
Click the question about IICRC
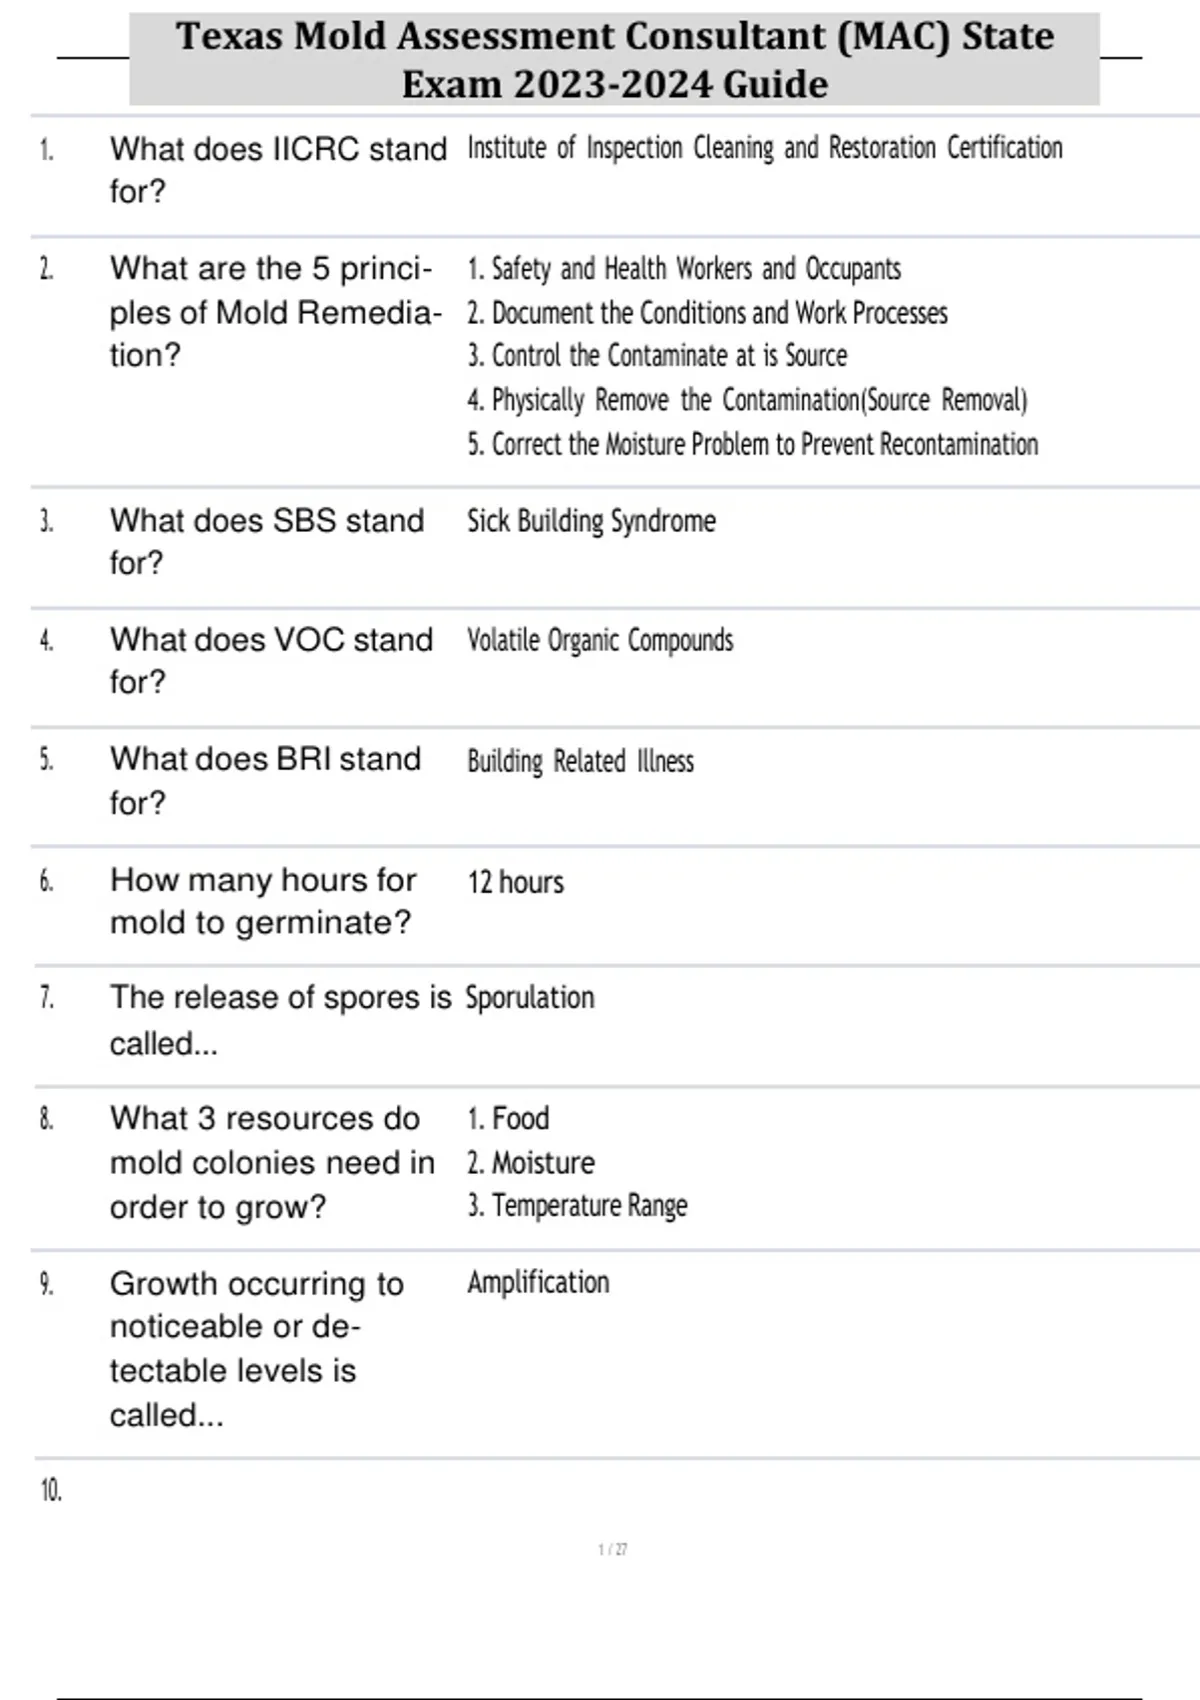pos(278,170)
